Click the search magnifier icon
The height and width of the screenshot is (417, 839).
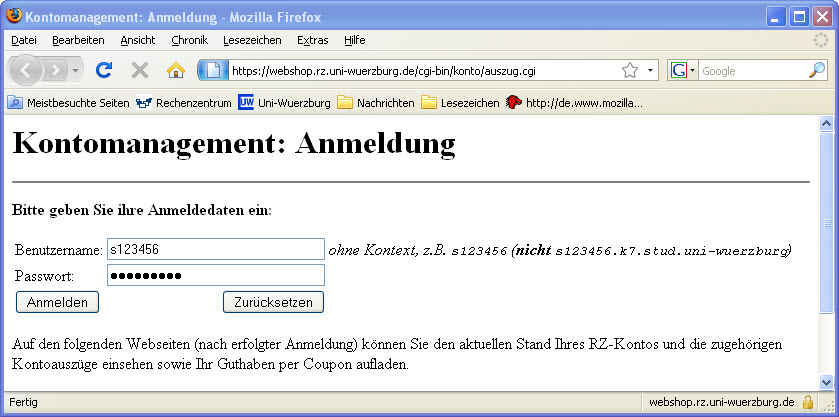point(817,71)
